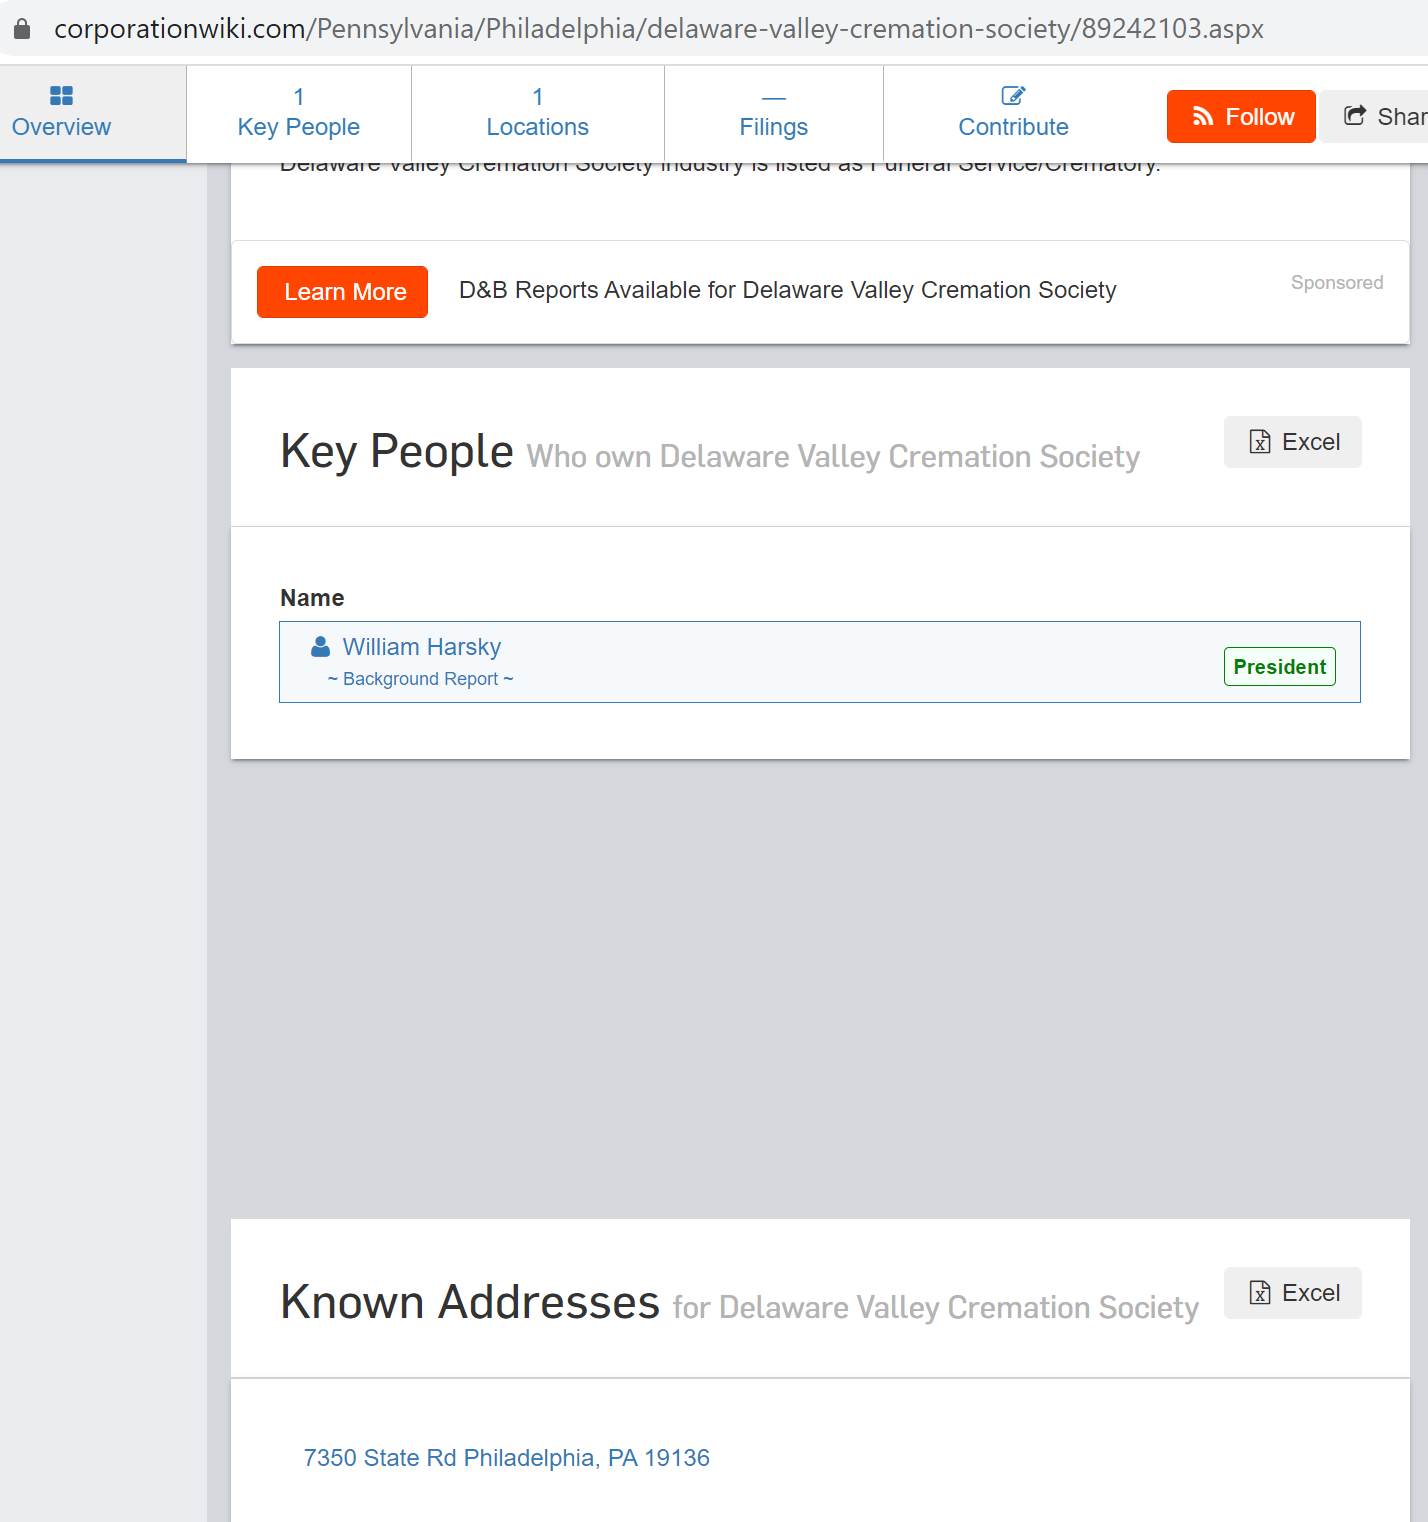Click 'for Delaware Valley Cremation Society' subtitle

[x=936, y=1308]
